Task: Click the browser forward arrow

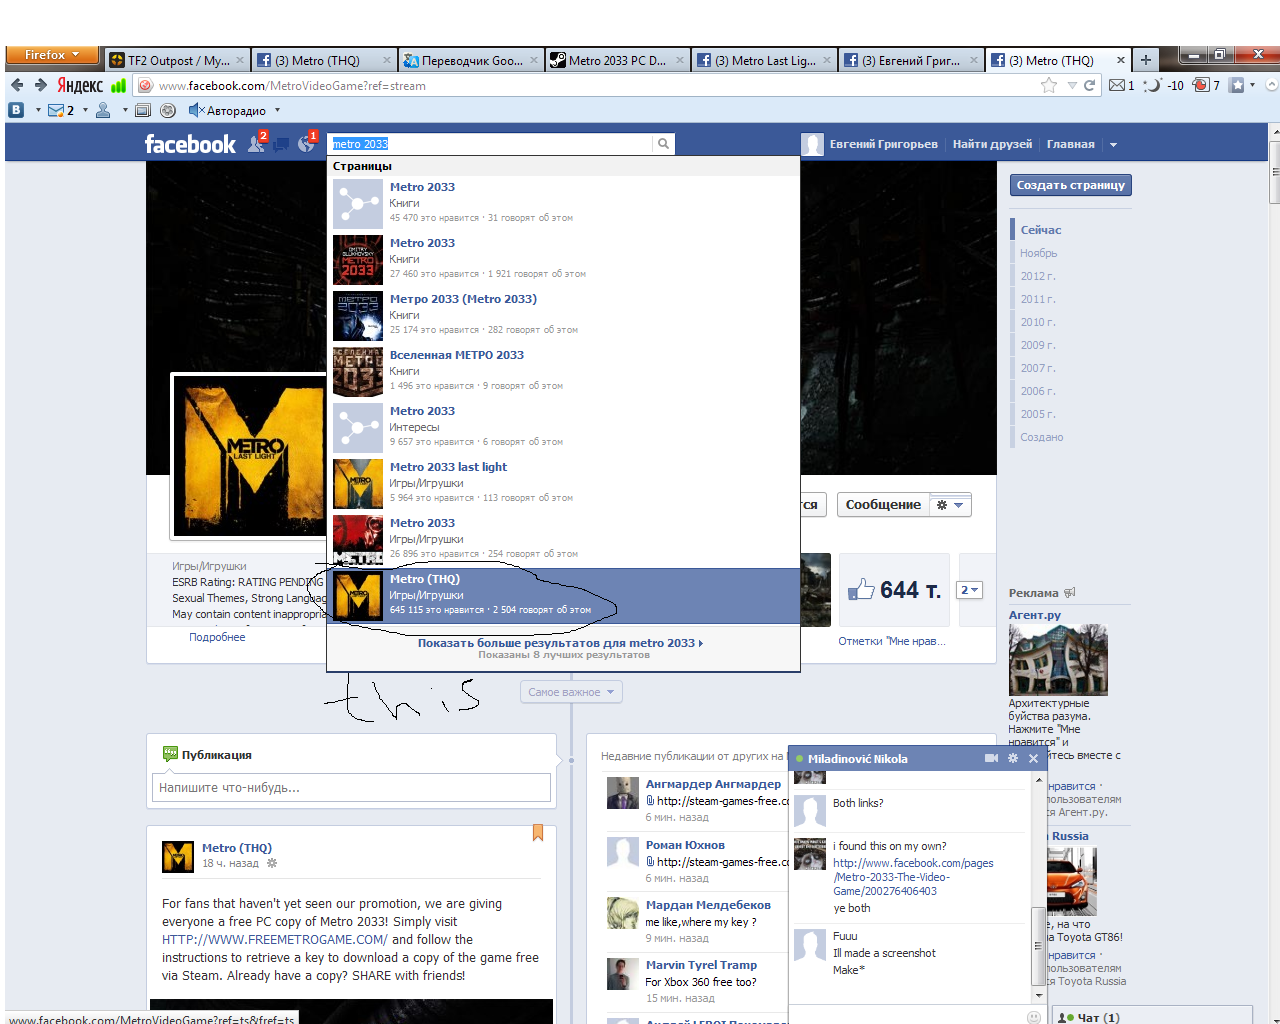Action: [x=40, y=85]
